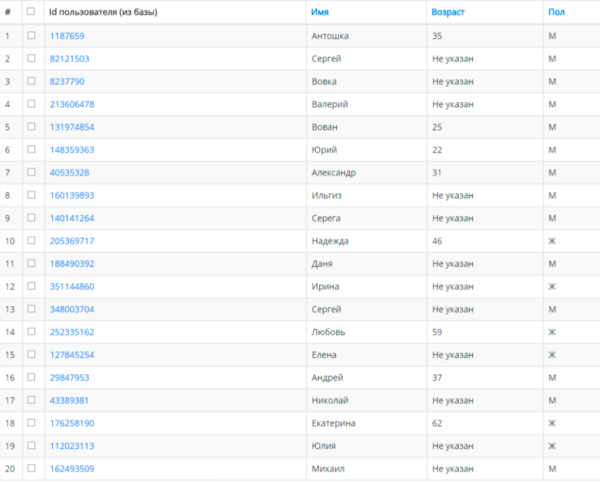This screenshot has height=482, width=600.
Task: Select checkbox in Юрий's row
Action: tap(31, 149)
